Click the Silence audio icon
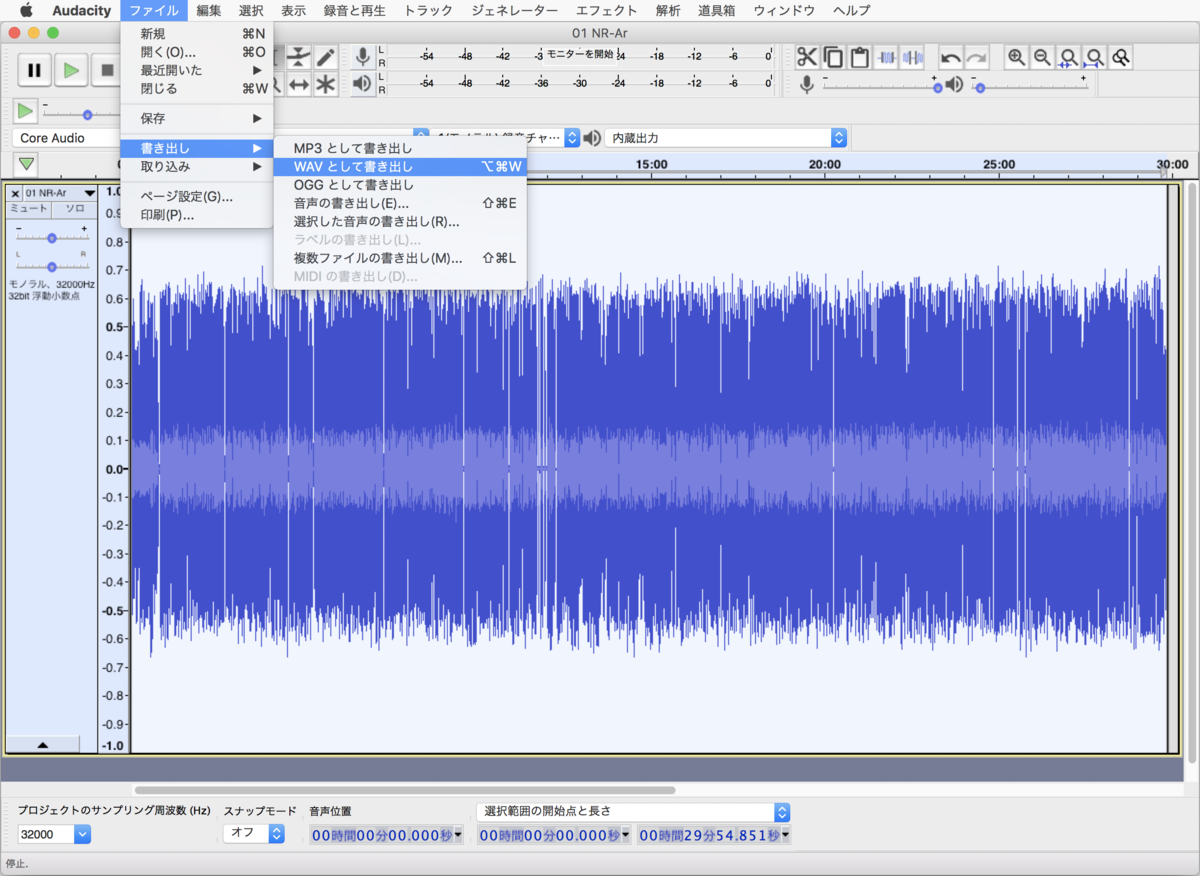 coord(912,57)
